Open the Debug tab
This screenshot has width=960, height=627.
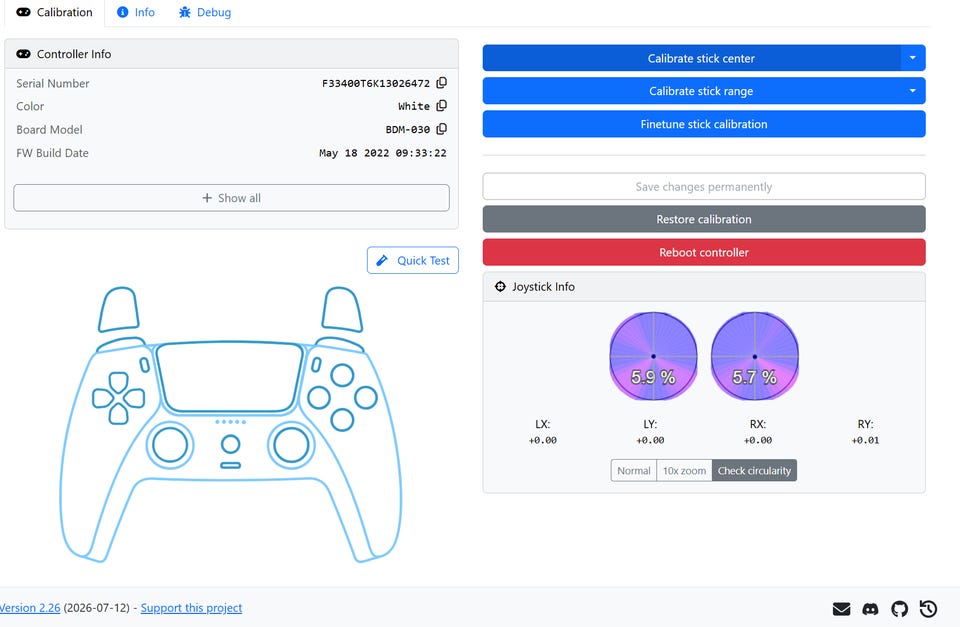coord(205,12)
